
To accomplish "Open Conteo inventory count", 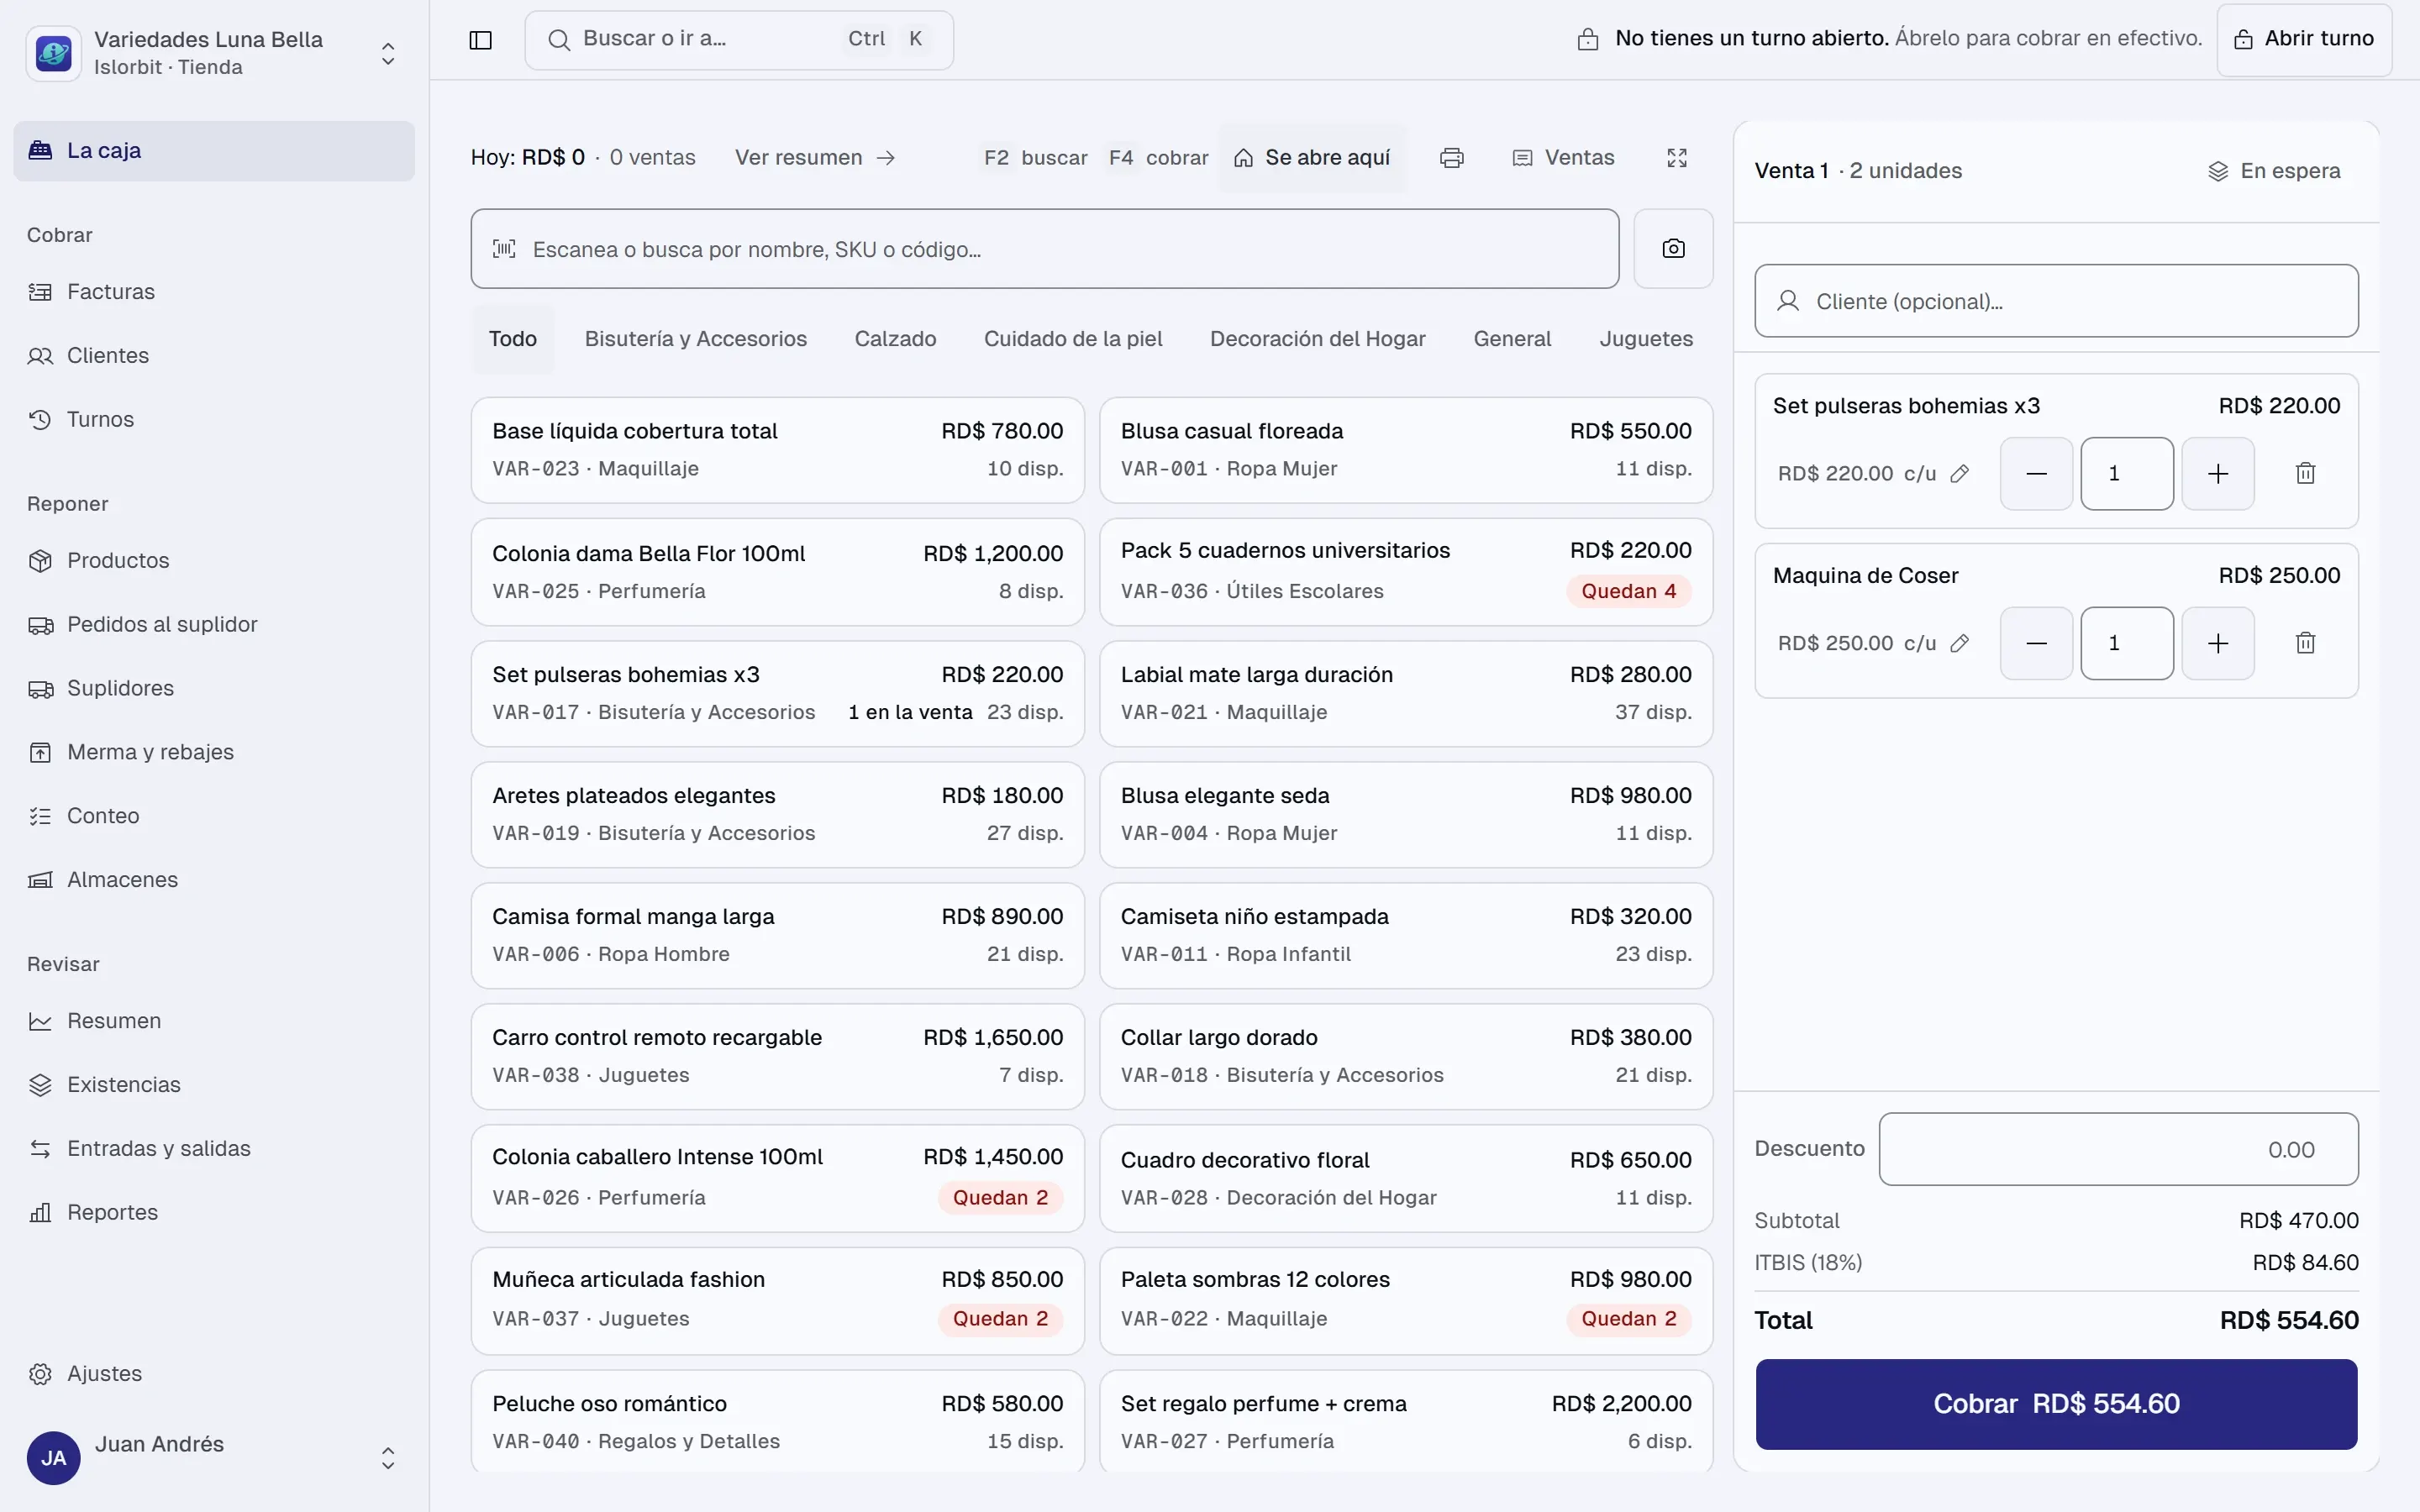I will [x=214, y=816].
